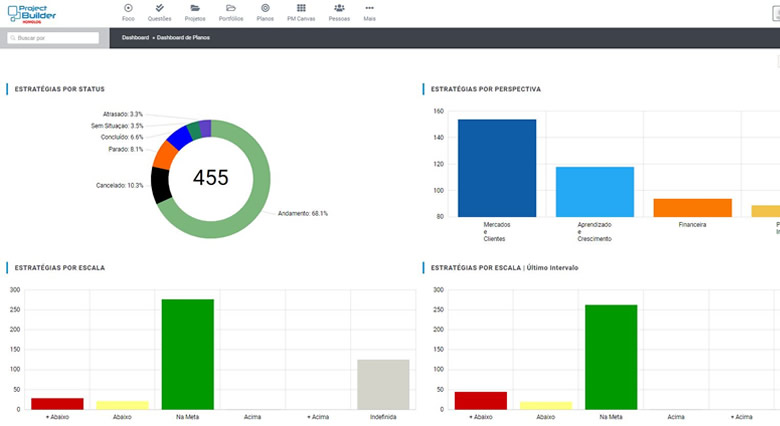Viewport: 780px width, 426px height.
Task: Click the orange Parado donut segment
Action: 164,155
